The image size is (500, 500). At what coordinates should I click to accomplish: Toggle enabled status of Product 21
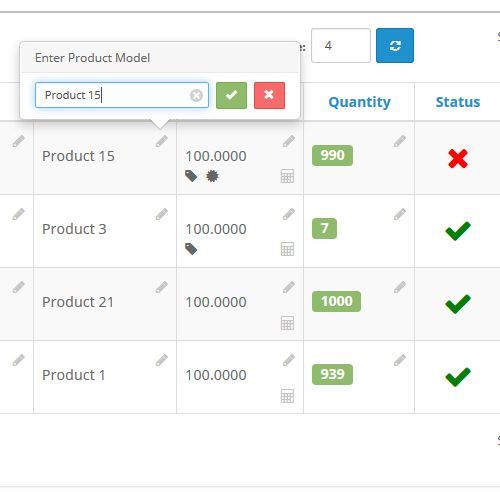click(x=458, y=304)
